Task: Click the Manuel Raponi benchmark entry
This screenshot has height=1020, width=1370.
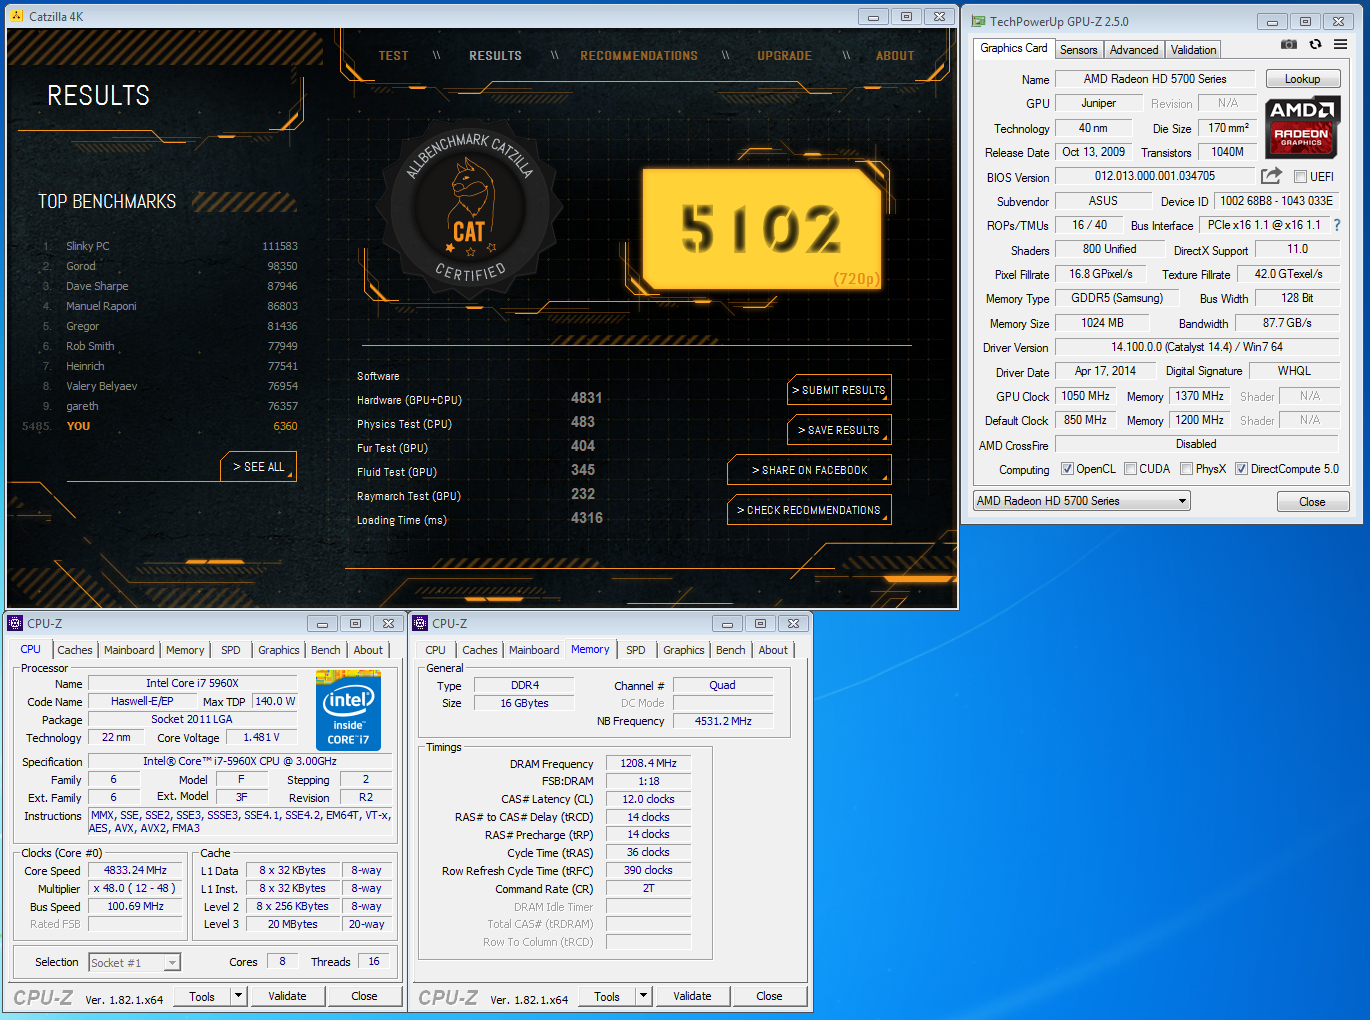Action: pos(170,306)
